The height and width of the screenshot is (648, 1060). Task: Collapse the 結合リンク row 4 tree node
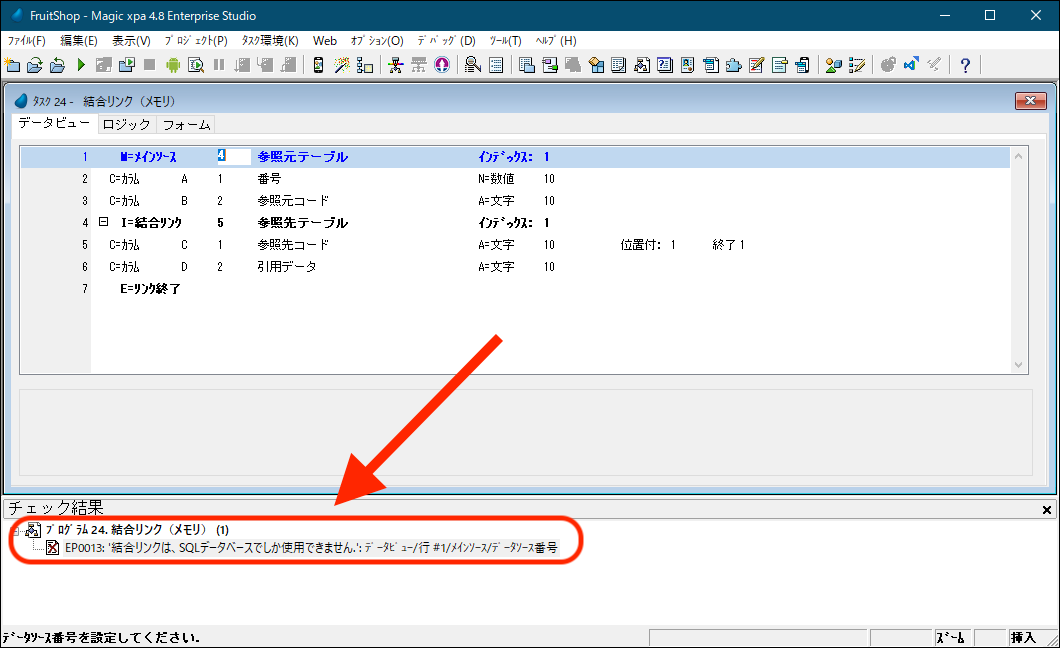point(103,223)
